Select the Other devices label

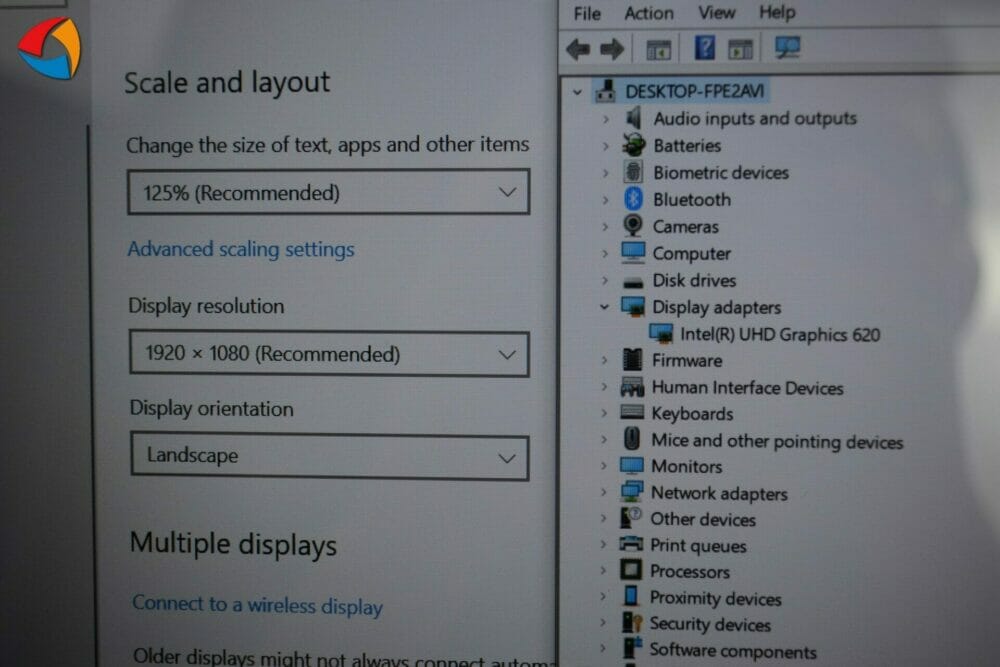pos(703,520)
